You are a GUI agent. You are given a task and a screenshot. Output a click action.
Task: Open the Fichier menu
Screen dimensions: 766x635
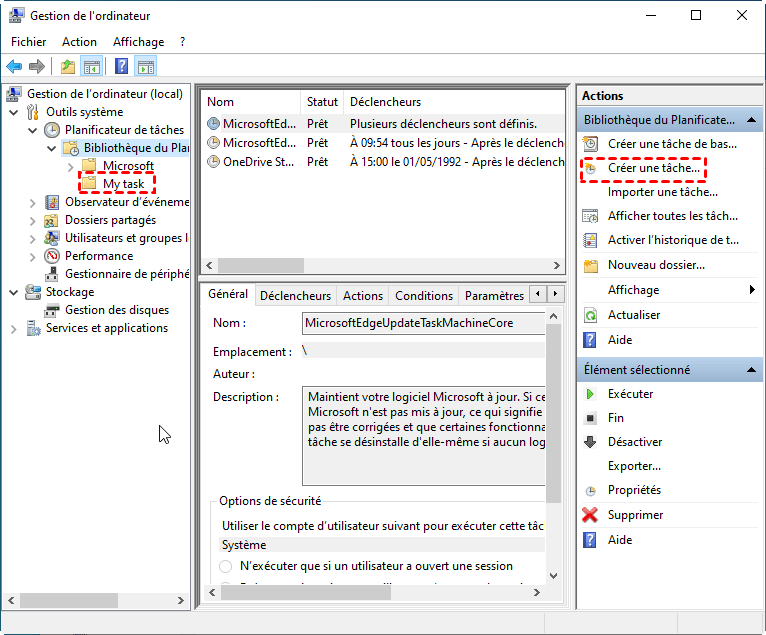pyautogui.click(x=28, y=42)
